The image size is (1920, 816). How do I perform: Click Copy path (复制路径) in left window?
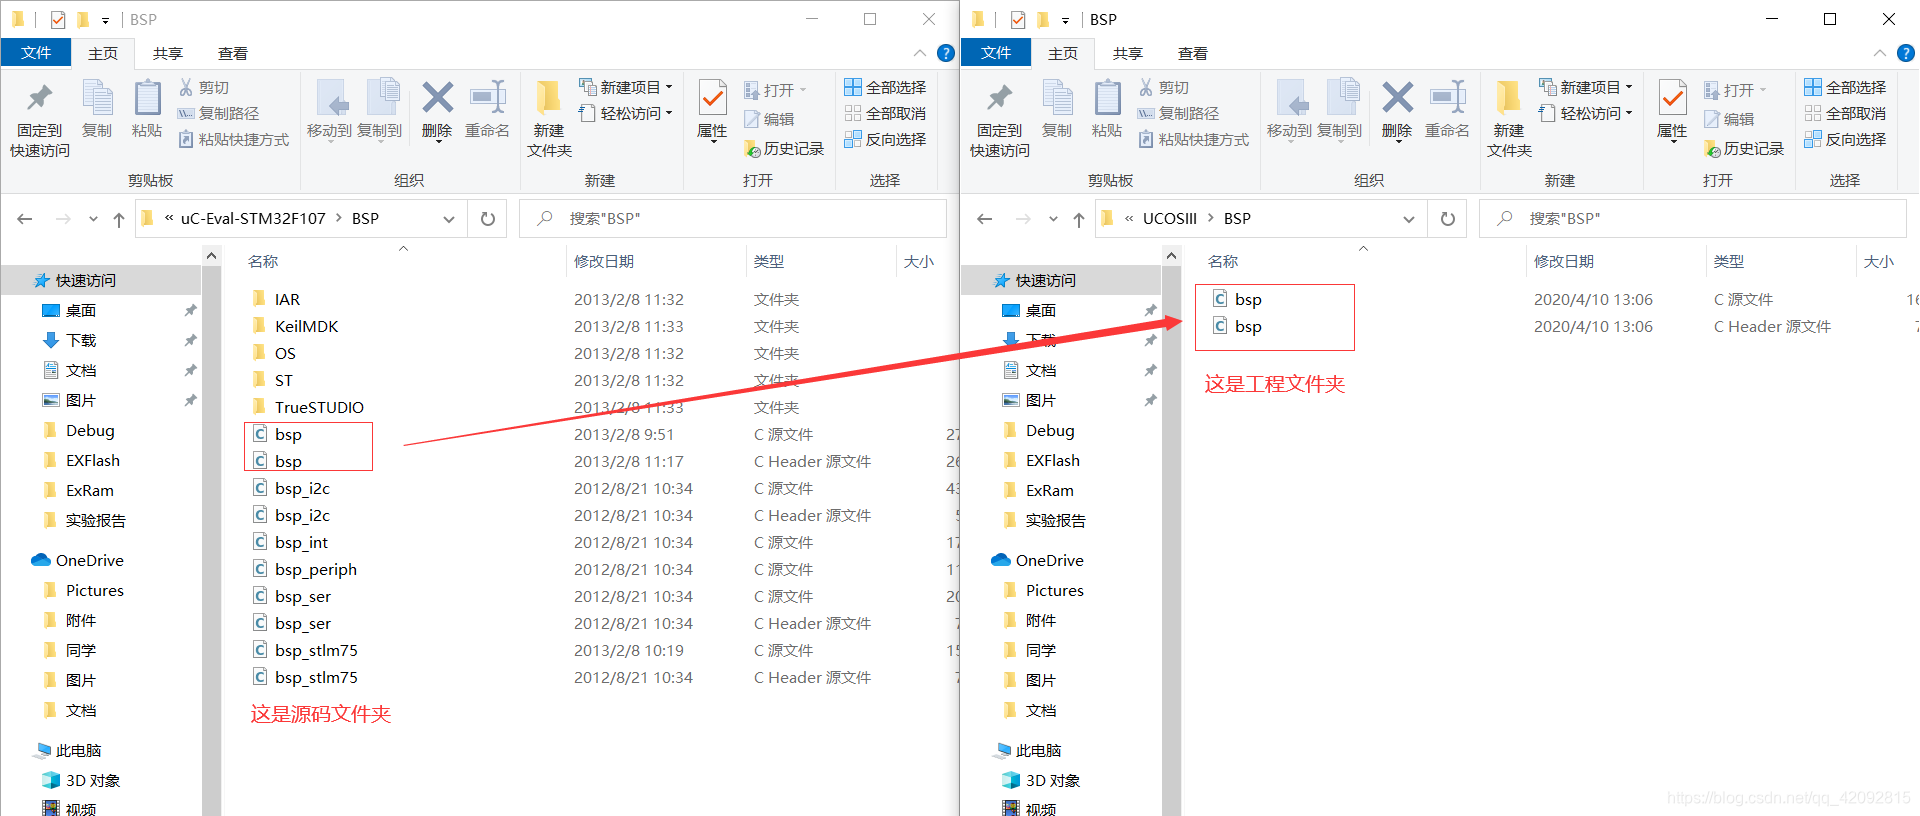tap(218, 114)
